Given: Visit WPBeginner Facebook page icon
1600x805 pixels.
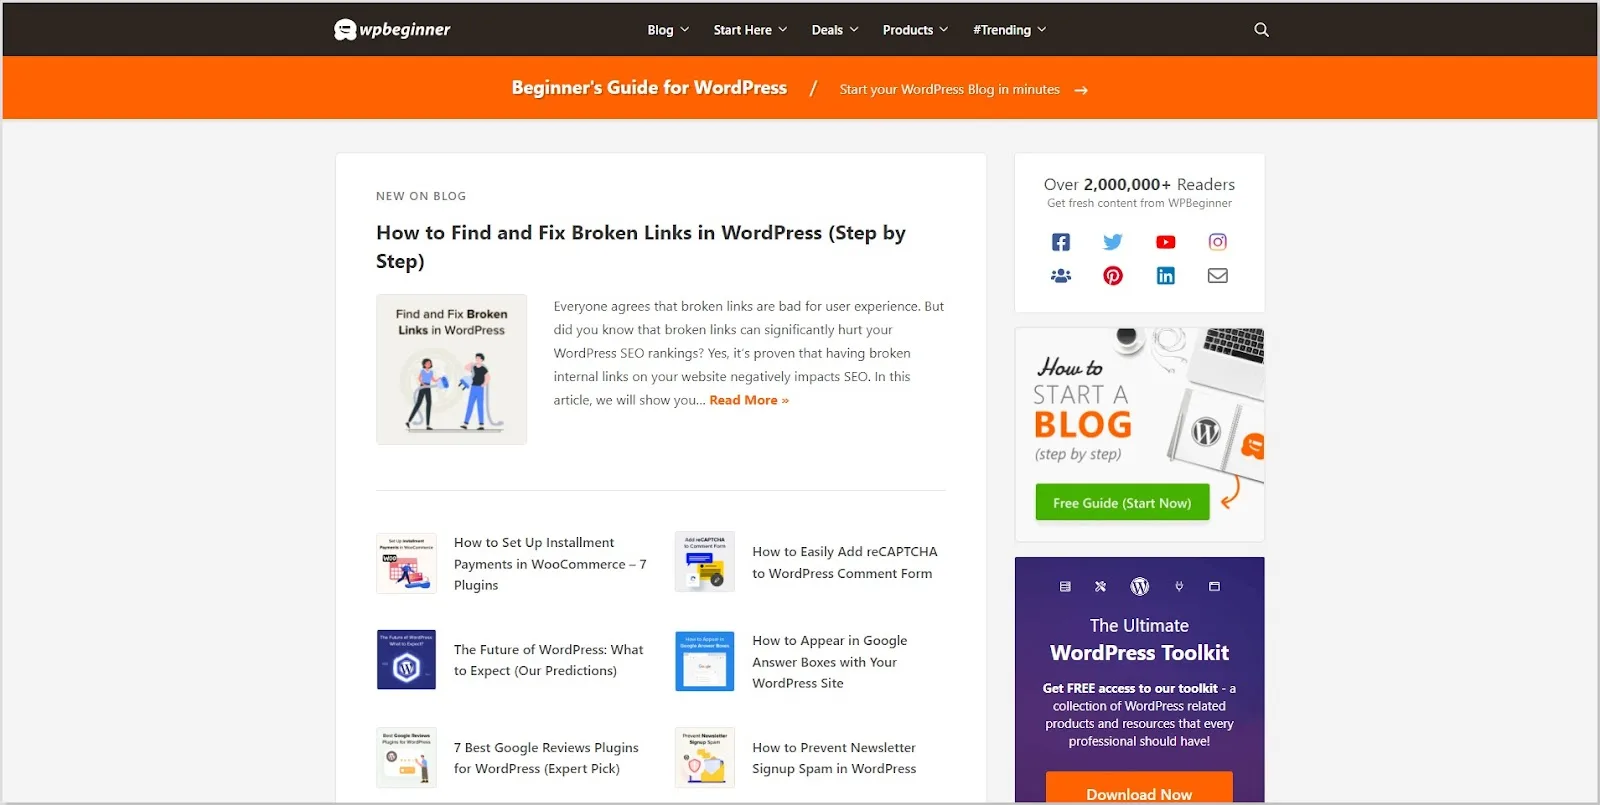Looking at the screenshot, I should [x=1061, y=242].
